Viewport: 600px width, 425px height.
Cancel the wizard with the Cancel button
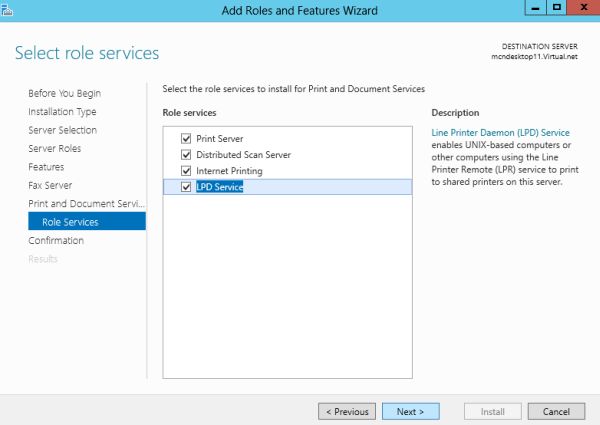pos(556,411)
